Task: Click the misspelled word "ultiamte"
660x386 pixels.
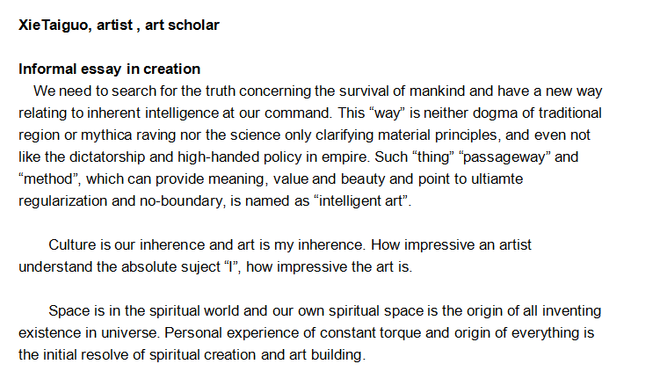Action: coord(497,179)
